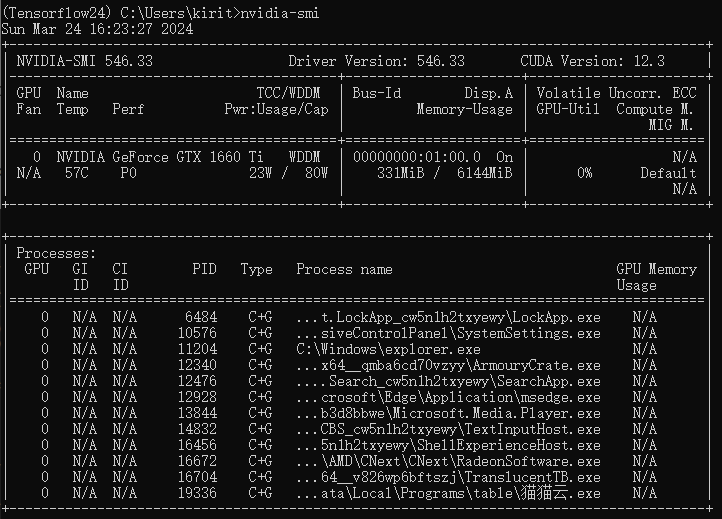The height and width of the screenshot is (519, 722).
Task: Click the TranslucentTB.exe process name
Action: pyautogui.click(x=448, y=477)
